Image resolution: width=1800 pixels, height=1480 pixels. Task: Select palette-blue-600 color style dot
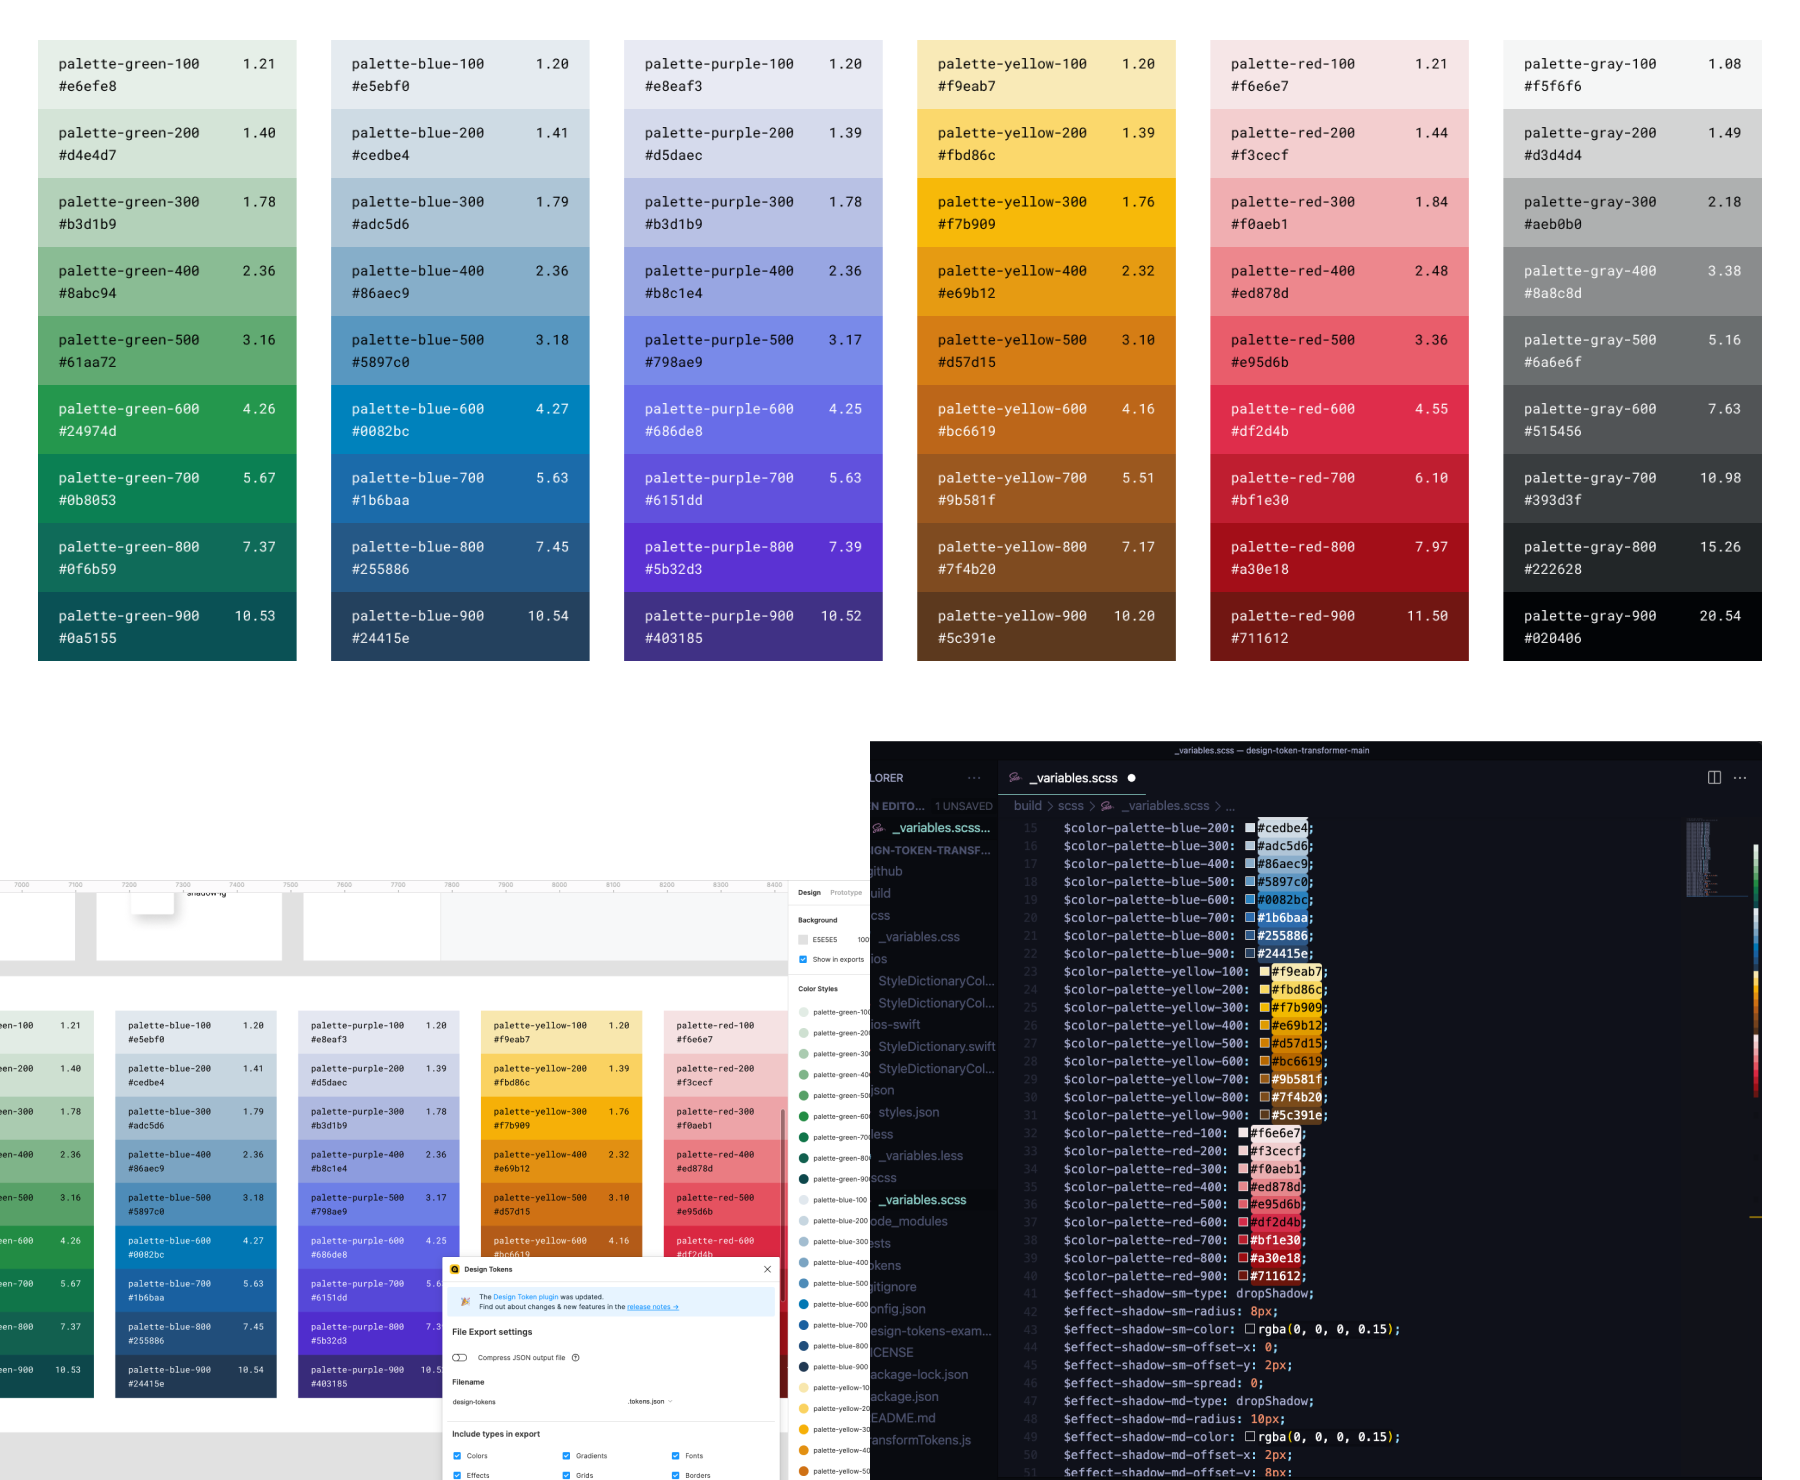click(x=804, y=1304)
